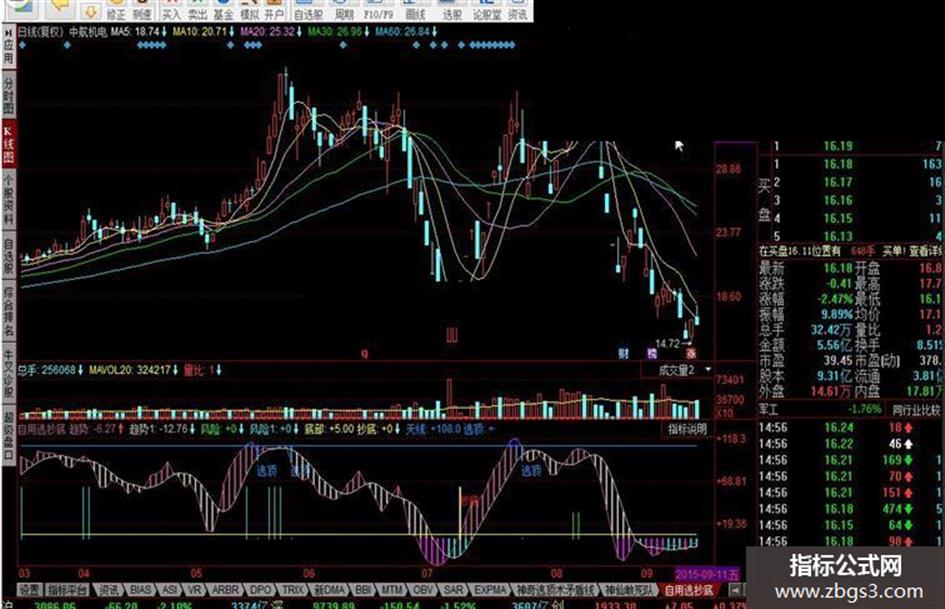Click the 指标平台 button
Image resolution: width=945 pixels, height=609 pixels.
(x=68, y=589)
